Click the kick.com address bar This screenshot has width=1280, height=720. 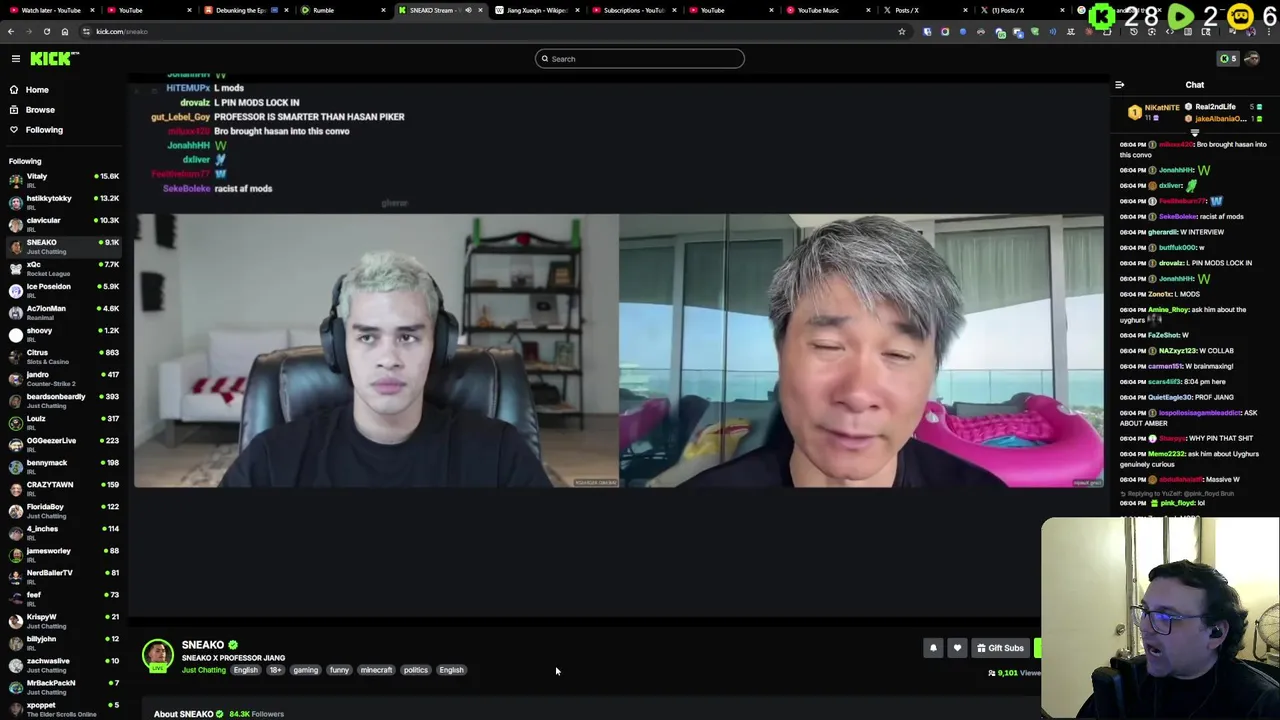point(490,32)
